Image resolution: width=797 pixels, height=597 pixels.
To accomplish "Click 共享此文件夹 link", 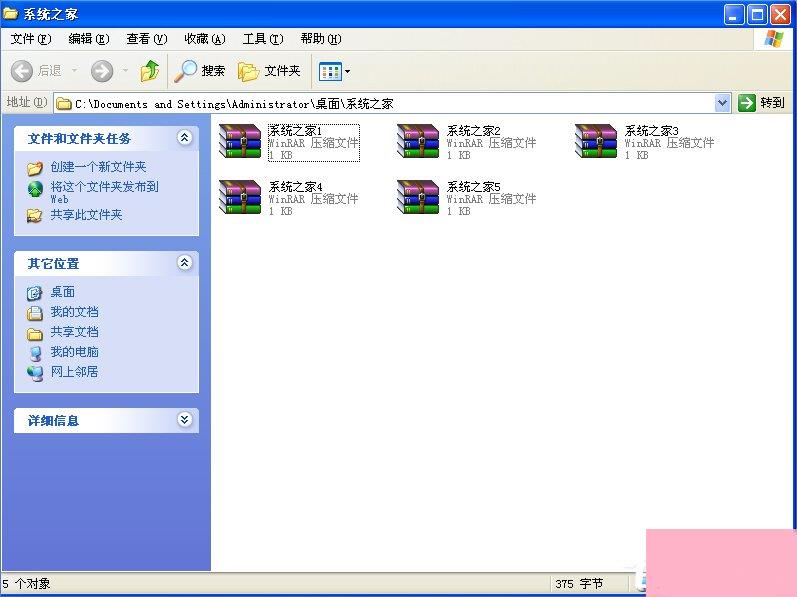I will [x=86, y=215].
